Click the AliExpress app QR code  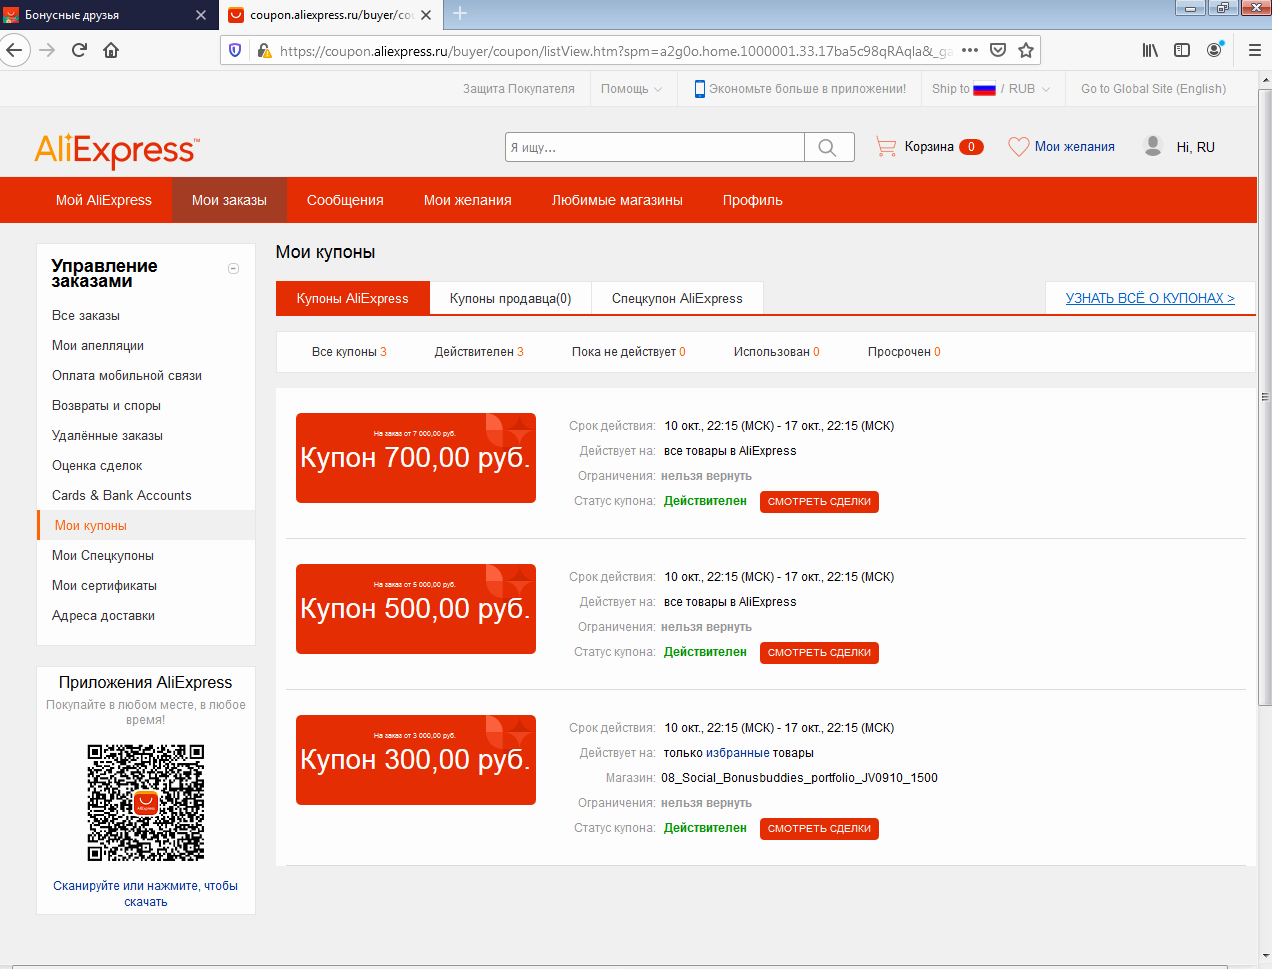[146, 803]
